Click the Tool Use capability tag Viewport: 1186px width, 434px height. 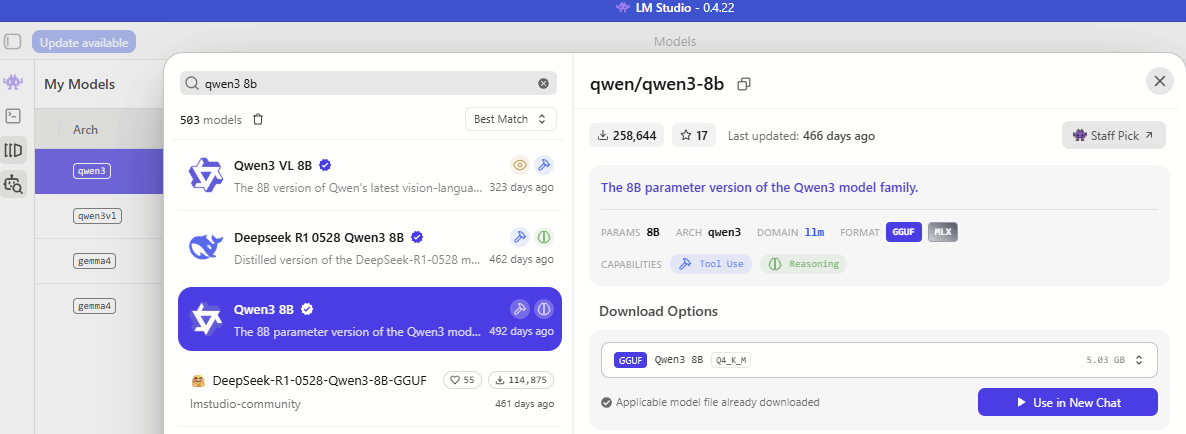pyautogui.click(x=711, y=264)
